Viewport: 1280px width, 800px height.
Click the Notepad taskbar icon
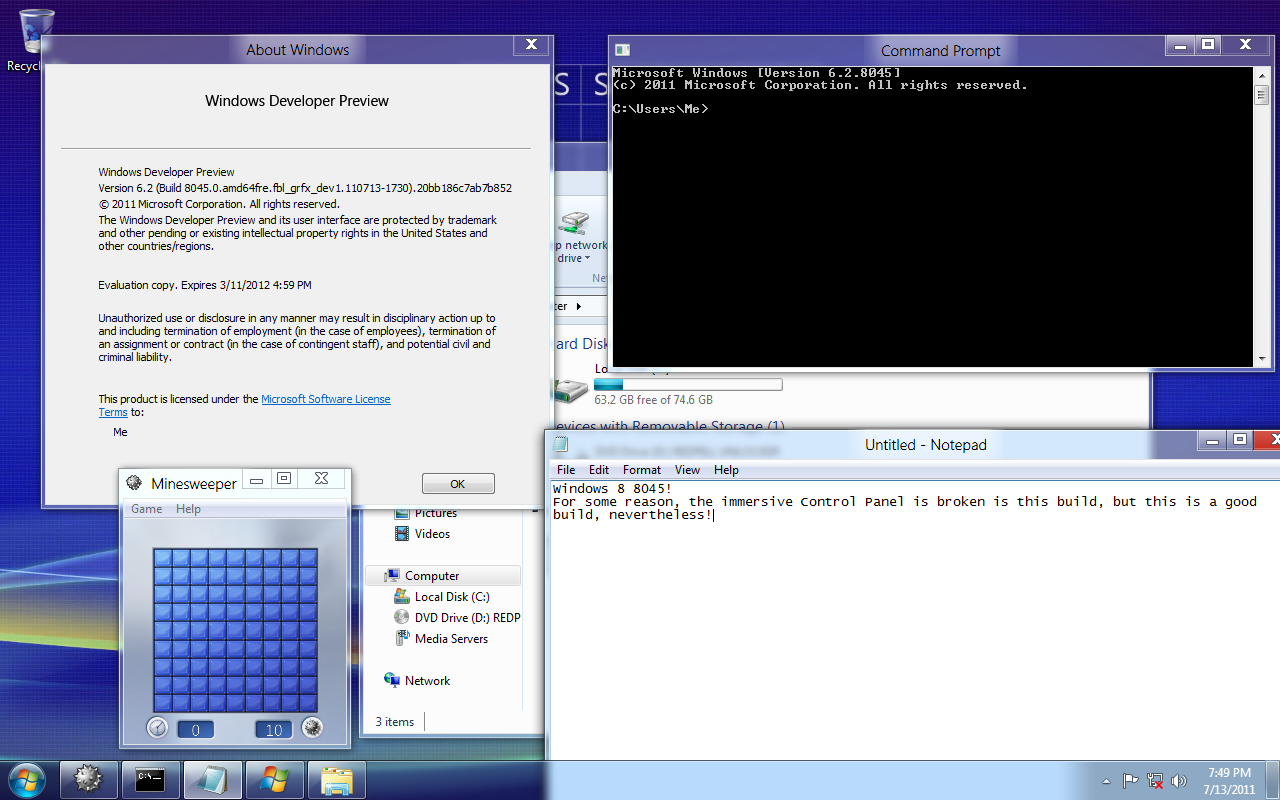point(213,779)
